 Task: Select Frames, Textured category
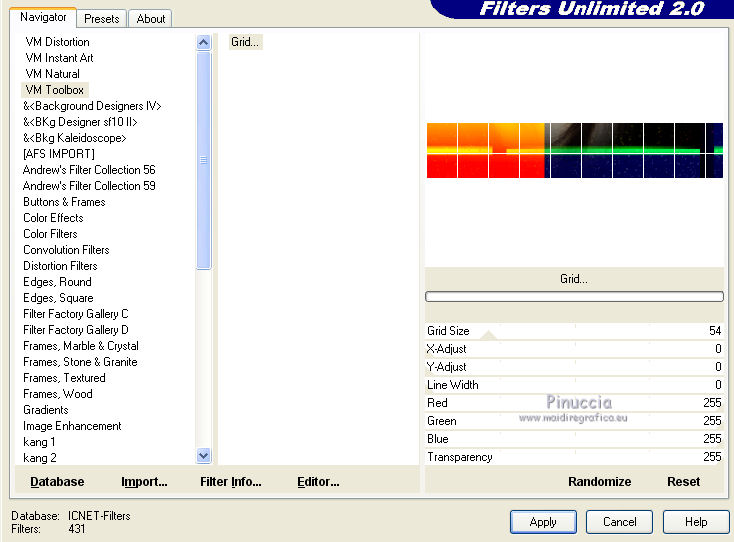pyautogui.click(x=64, y=378)
